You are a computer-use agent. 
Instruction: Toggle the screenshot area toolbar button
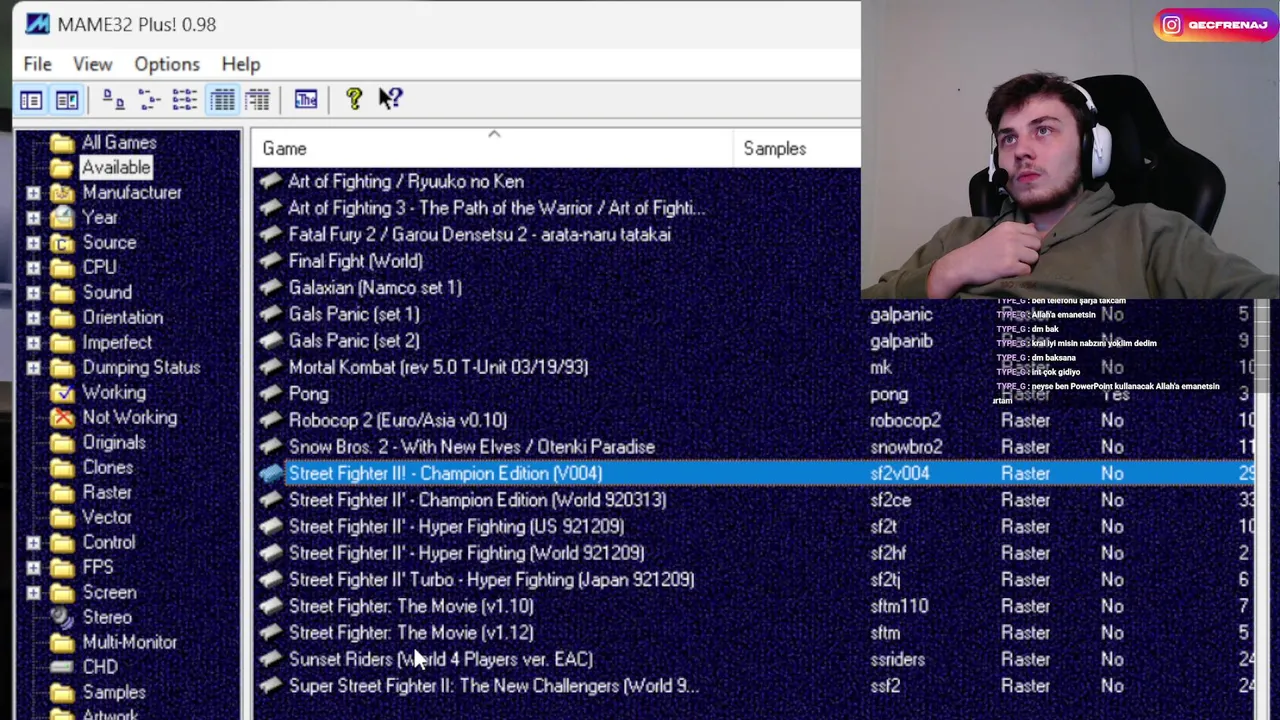[x=67, y=99]
